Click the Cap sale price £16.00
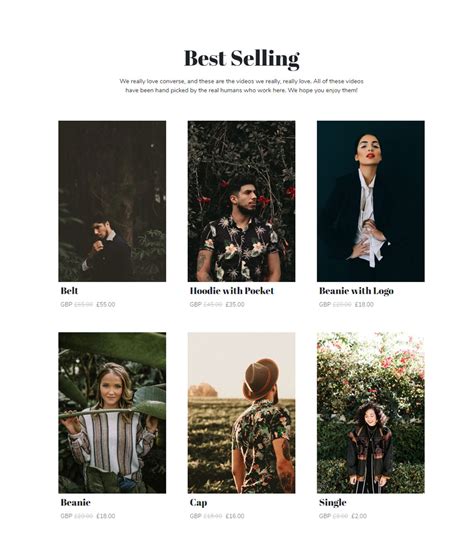This screenshot has height=548, width=474. (235, 516)
